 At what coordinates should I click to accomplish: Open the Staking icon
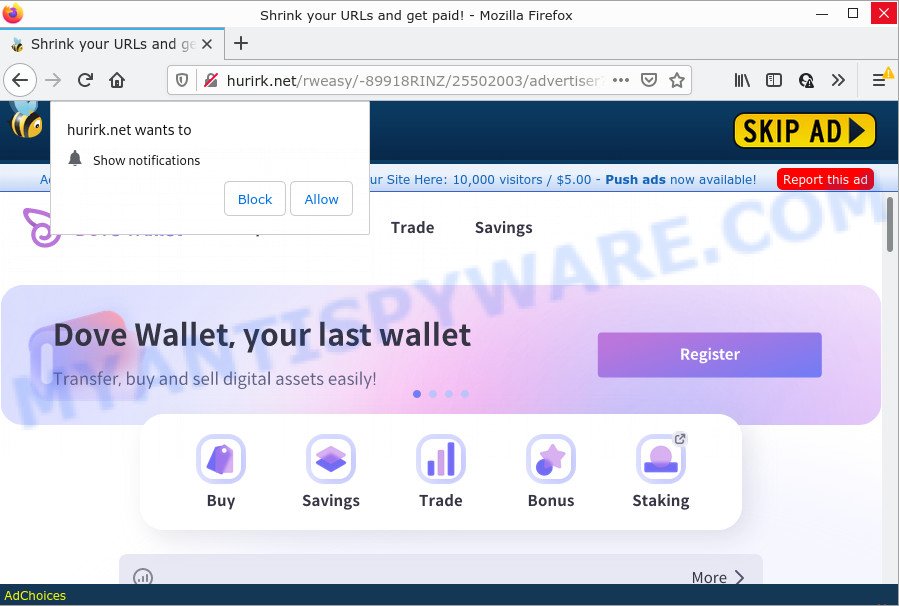(661, 459)
